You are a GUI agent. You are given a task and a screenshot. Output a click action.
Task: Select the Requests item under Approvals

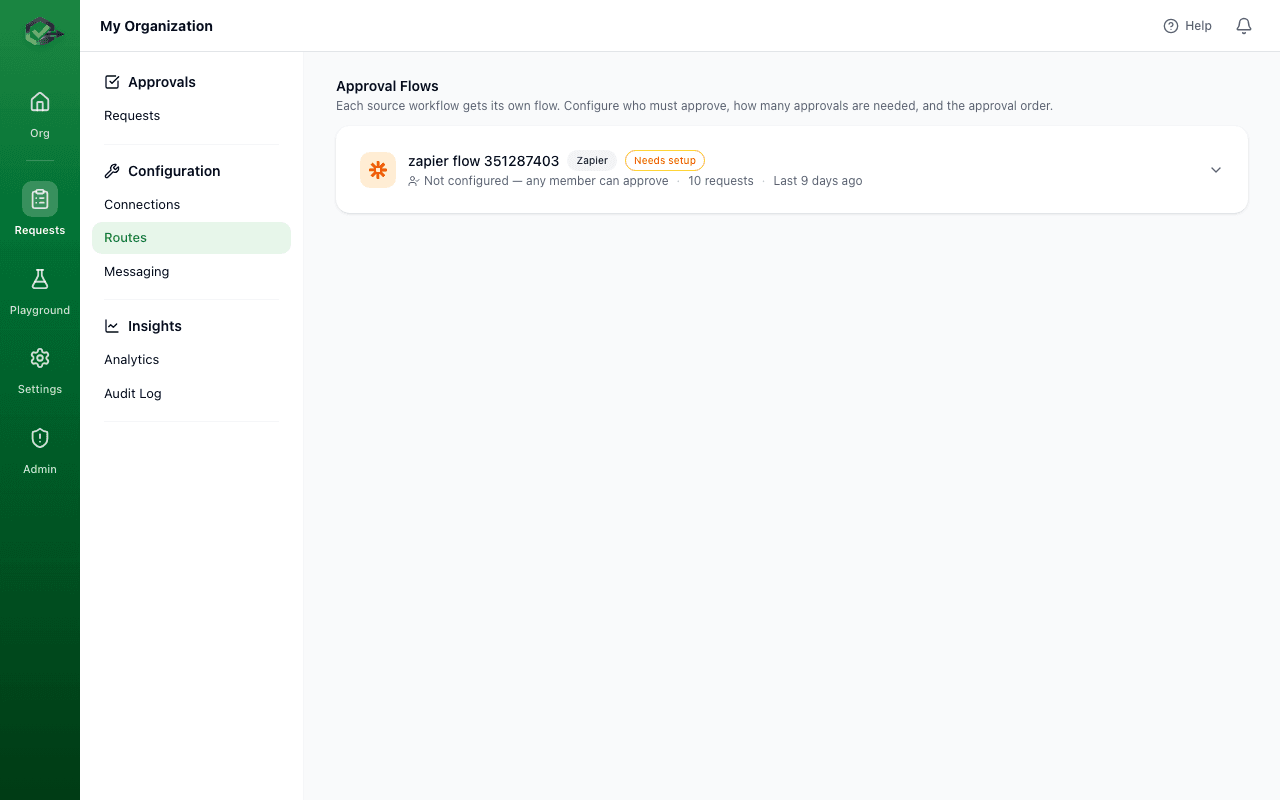pos(131,115)
